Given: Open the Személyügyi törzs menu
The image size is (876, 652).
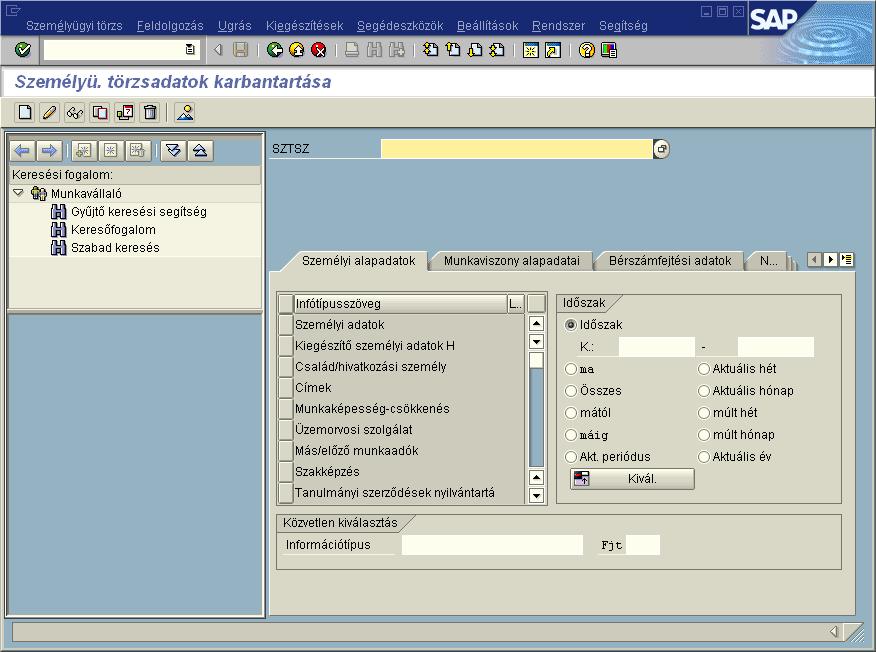Looking at the screenshot, I should [x=74, y=26].
